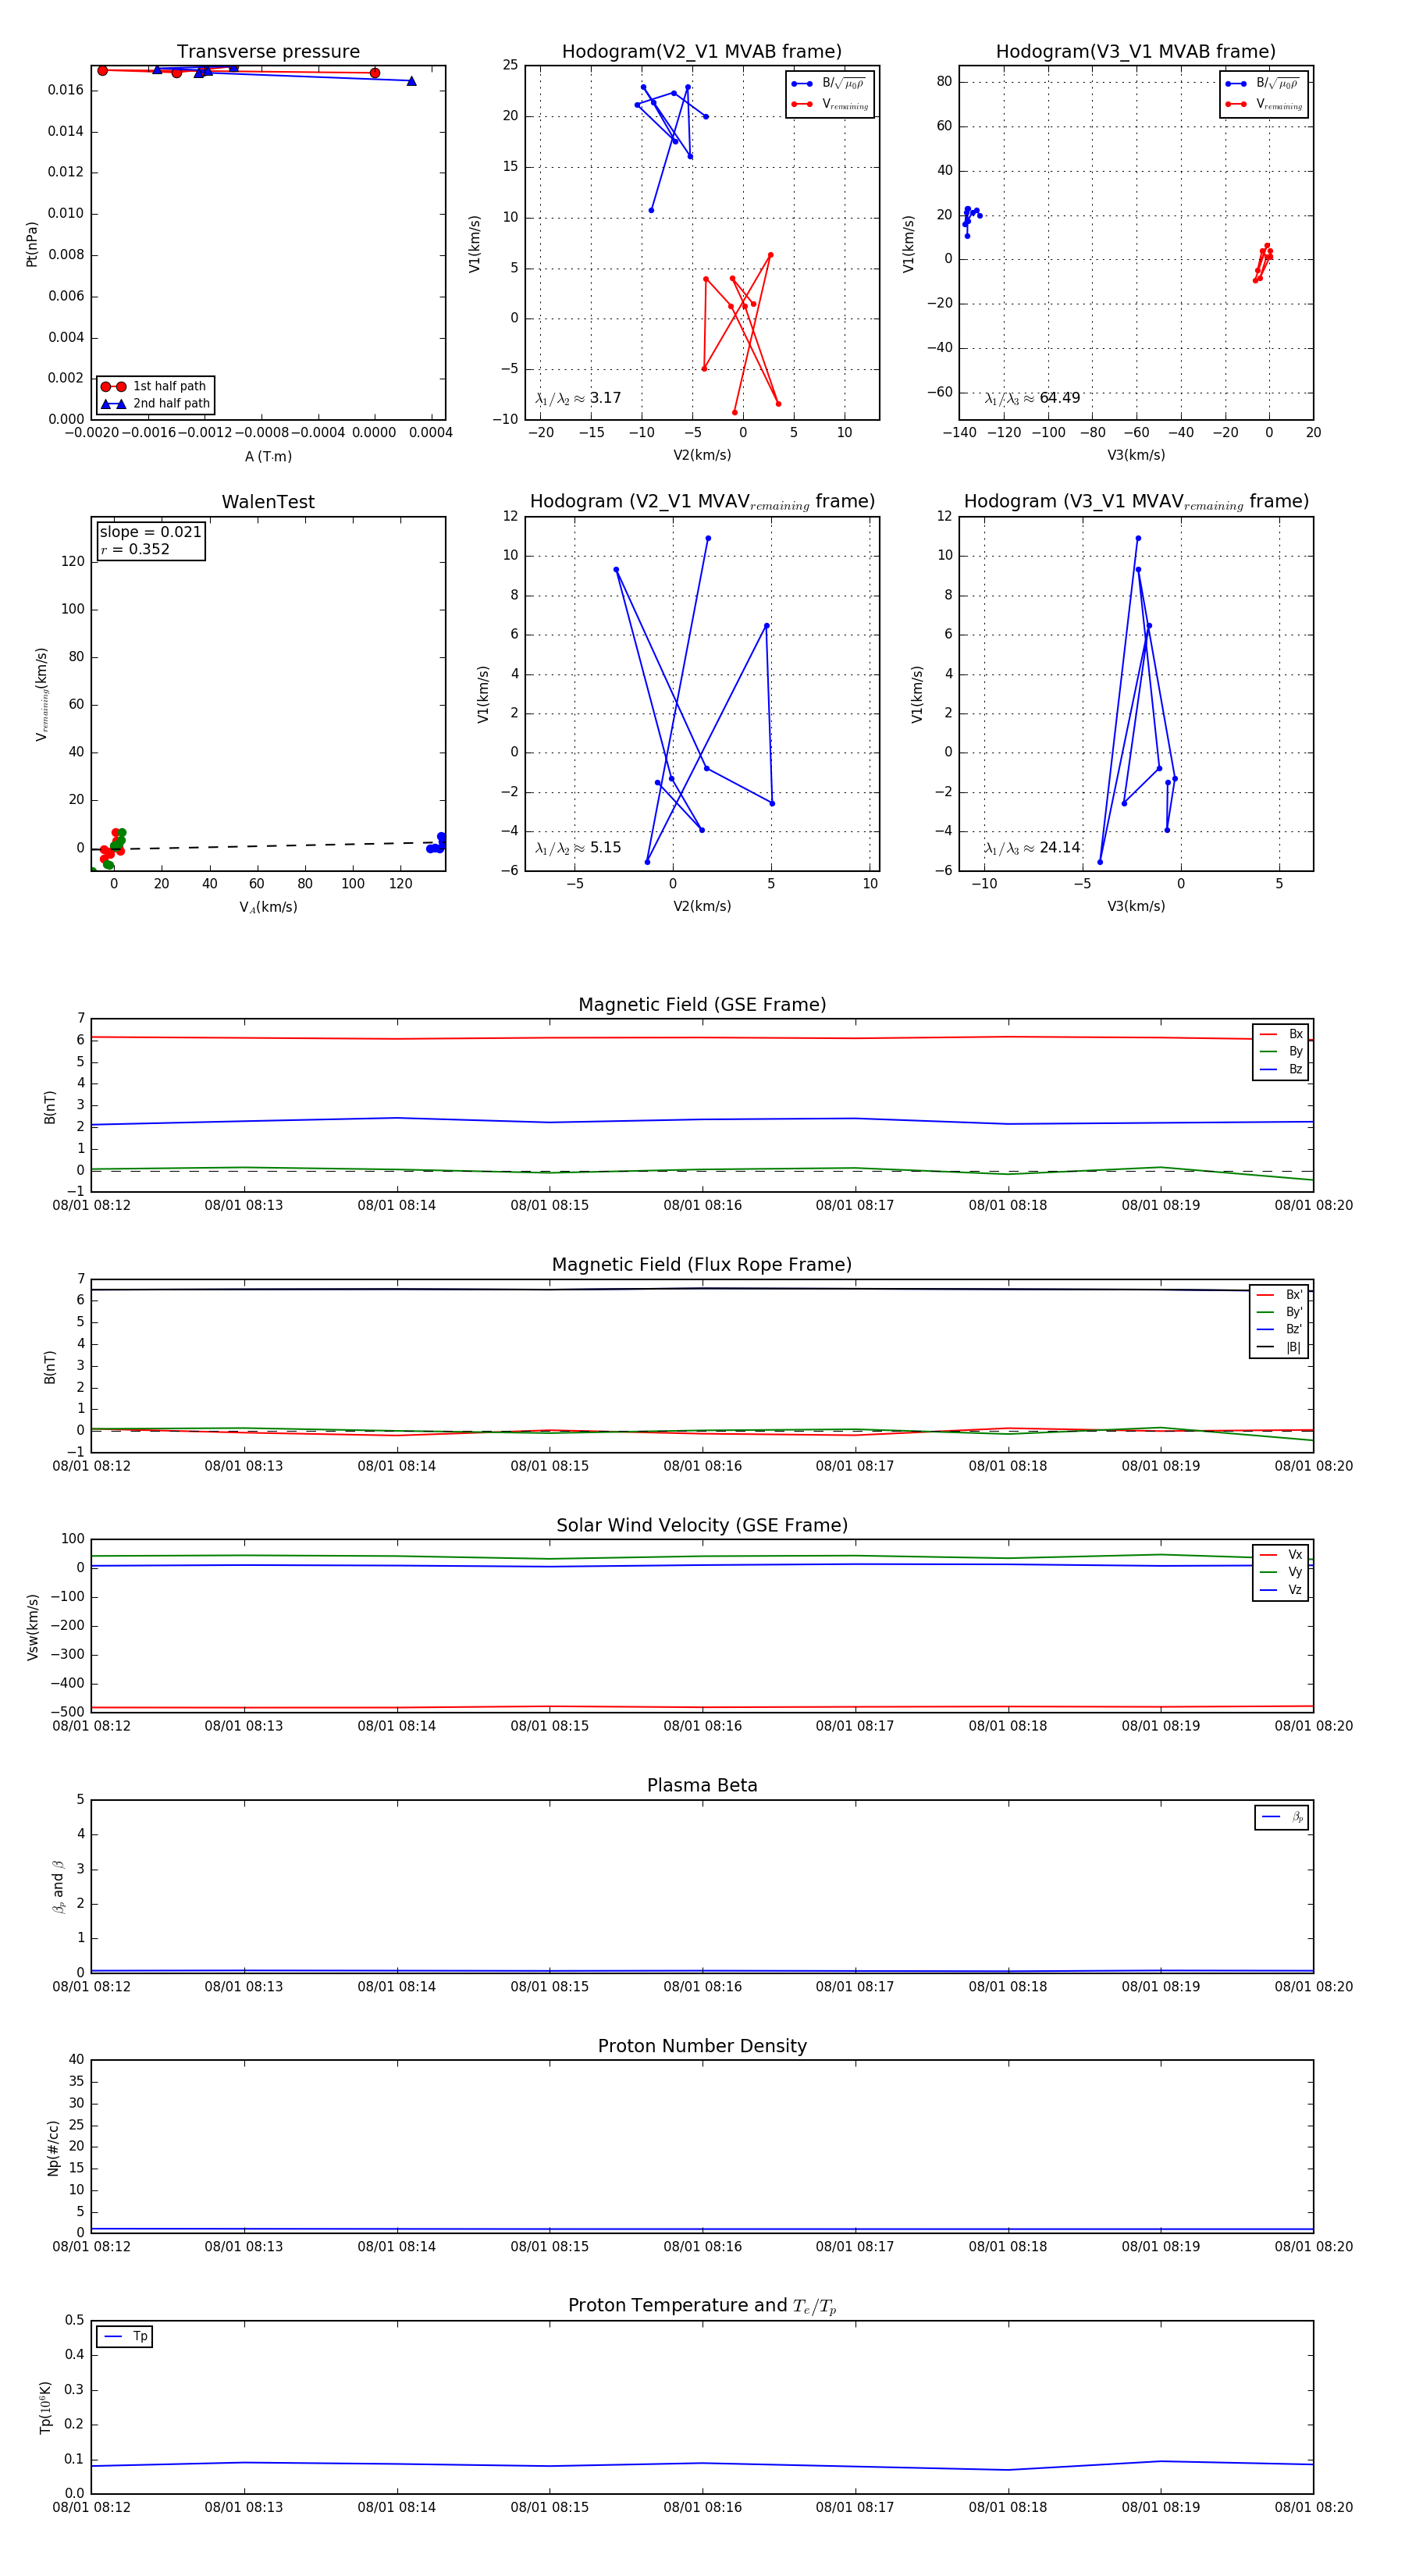Click the eigenvalue ratio text '5.15'
1405x2576 pixels.
click(x=606, y=848)
